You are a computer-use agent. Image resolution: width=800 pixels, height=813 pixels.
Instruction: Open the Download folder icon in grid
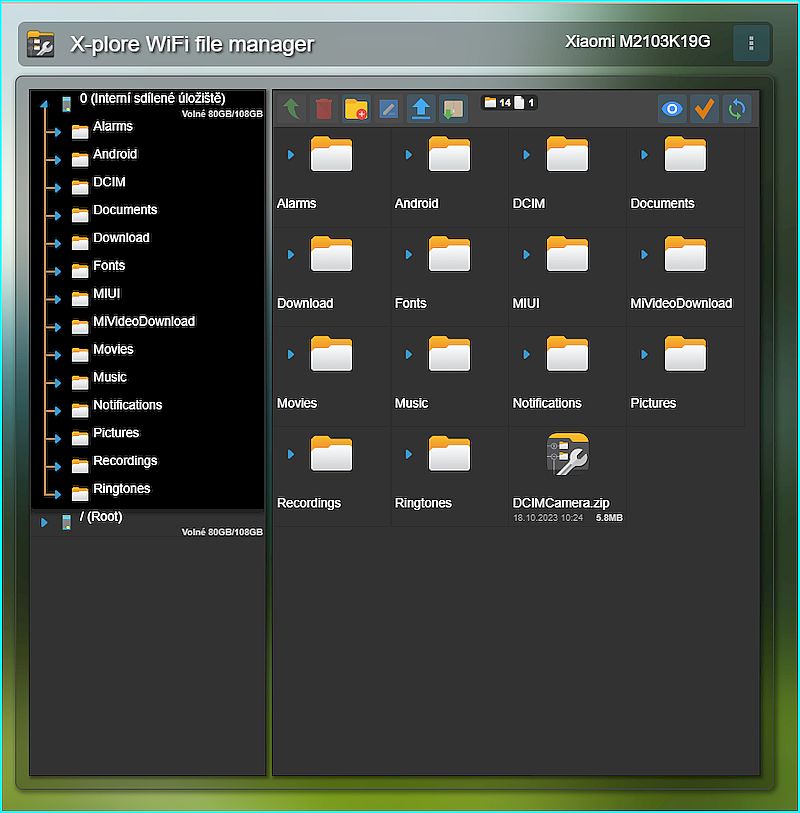[x=331, y=254]
